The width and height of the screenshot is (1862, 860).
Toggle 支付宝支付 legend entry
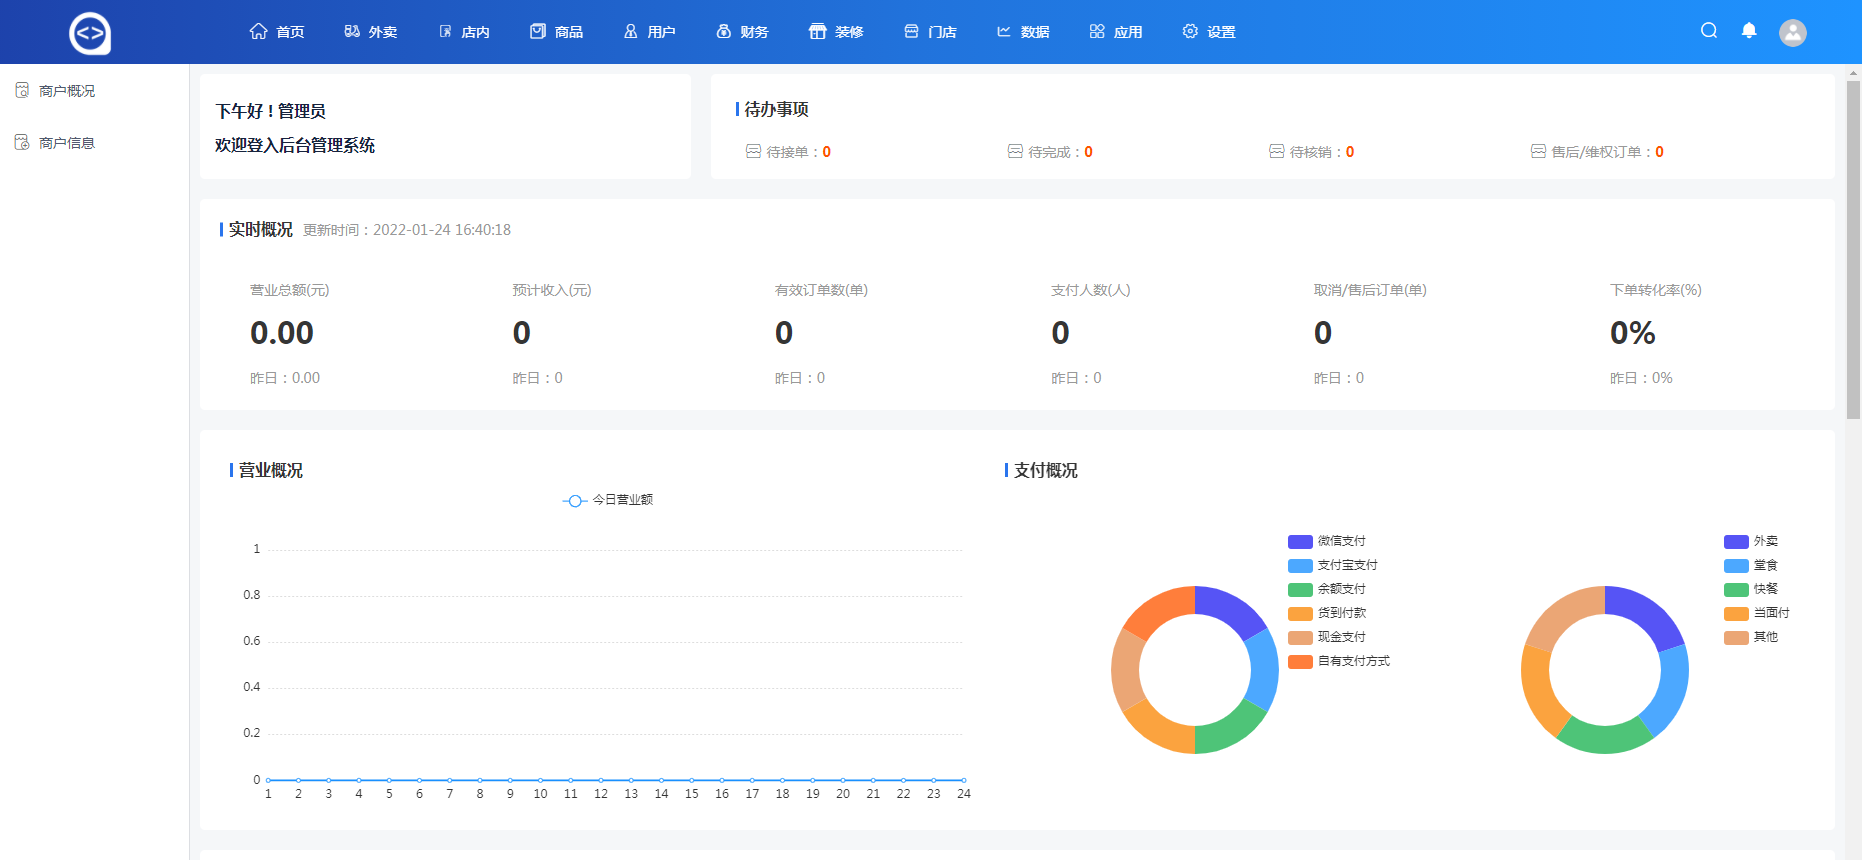pos(1333,565)
